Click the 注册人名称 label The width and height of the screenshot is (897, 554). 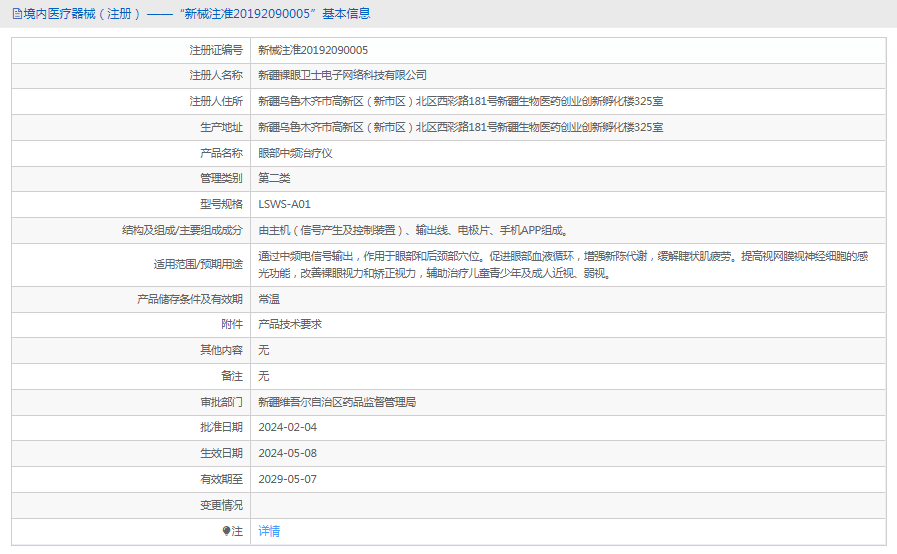point(216,76)
